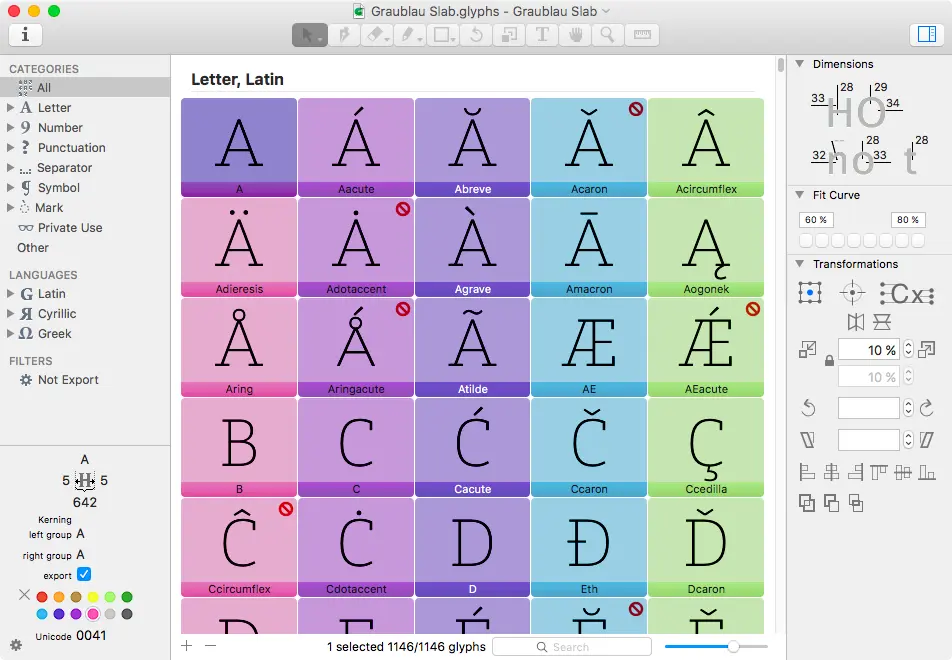Select the rotate tool in toolbar
Image resolution: width=952 pixels, height=660 pixels.
click(x=476, y=35)
